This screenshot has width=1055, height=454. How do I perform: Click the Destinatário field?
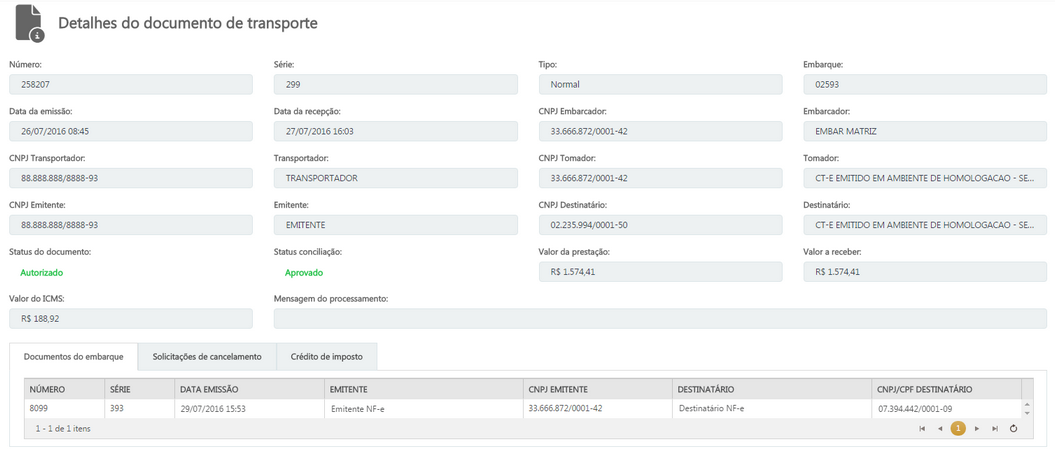tap(925, 225)
